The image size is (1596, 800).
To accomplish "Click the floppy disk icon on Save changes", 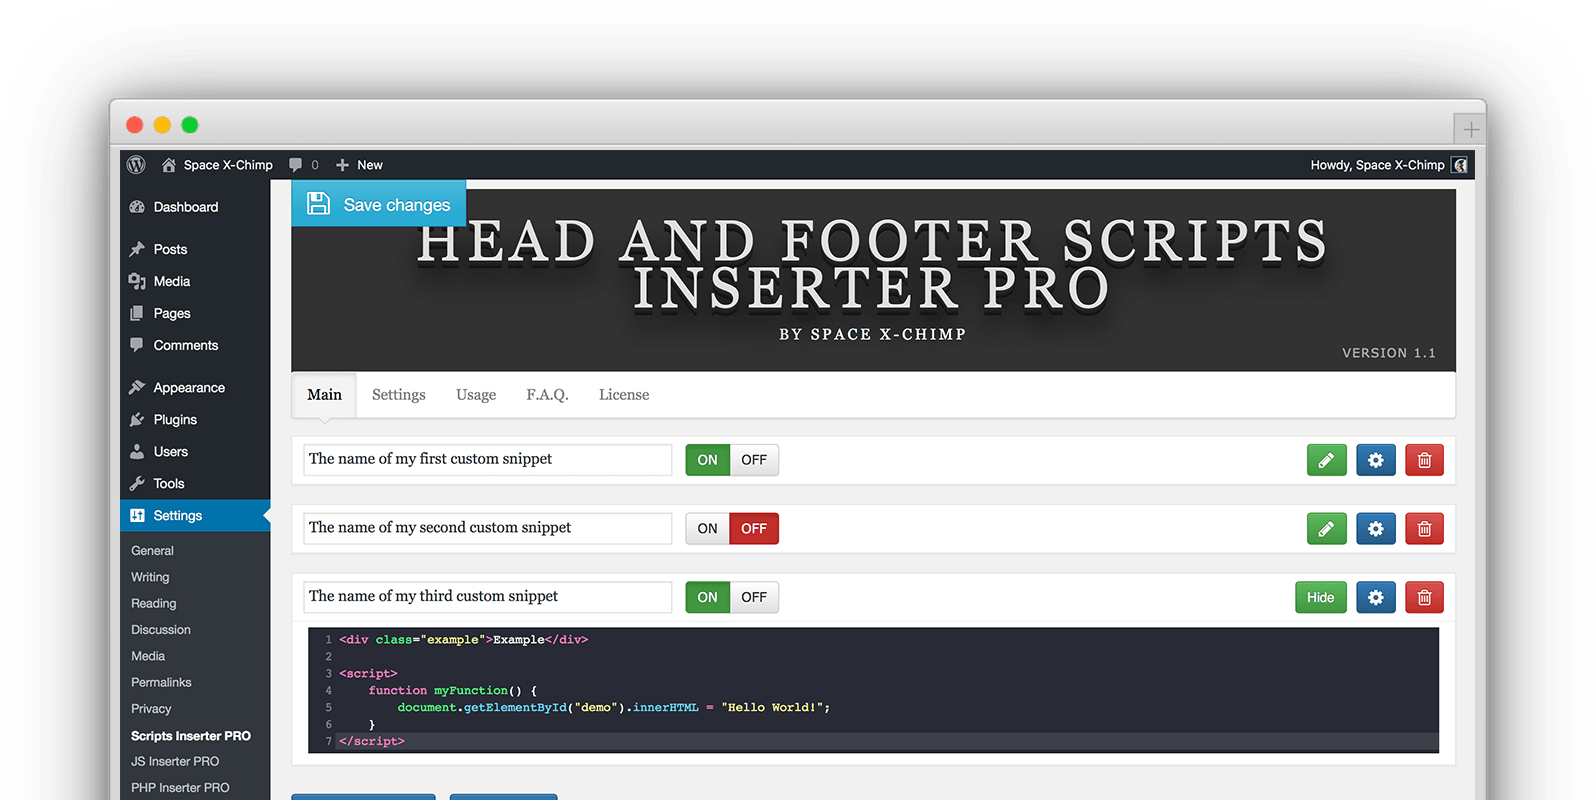I will (x=318, y=204).
